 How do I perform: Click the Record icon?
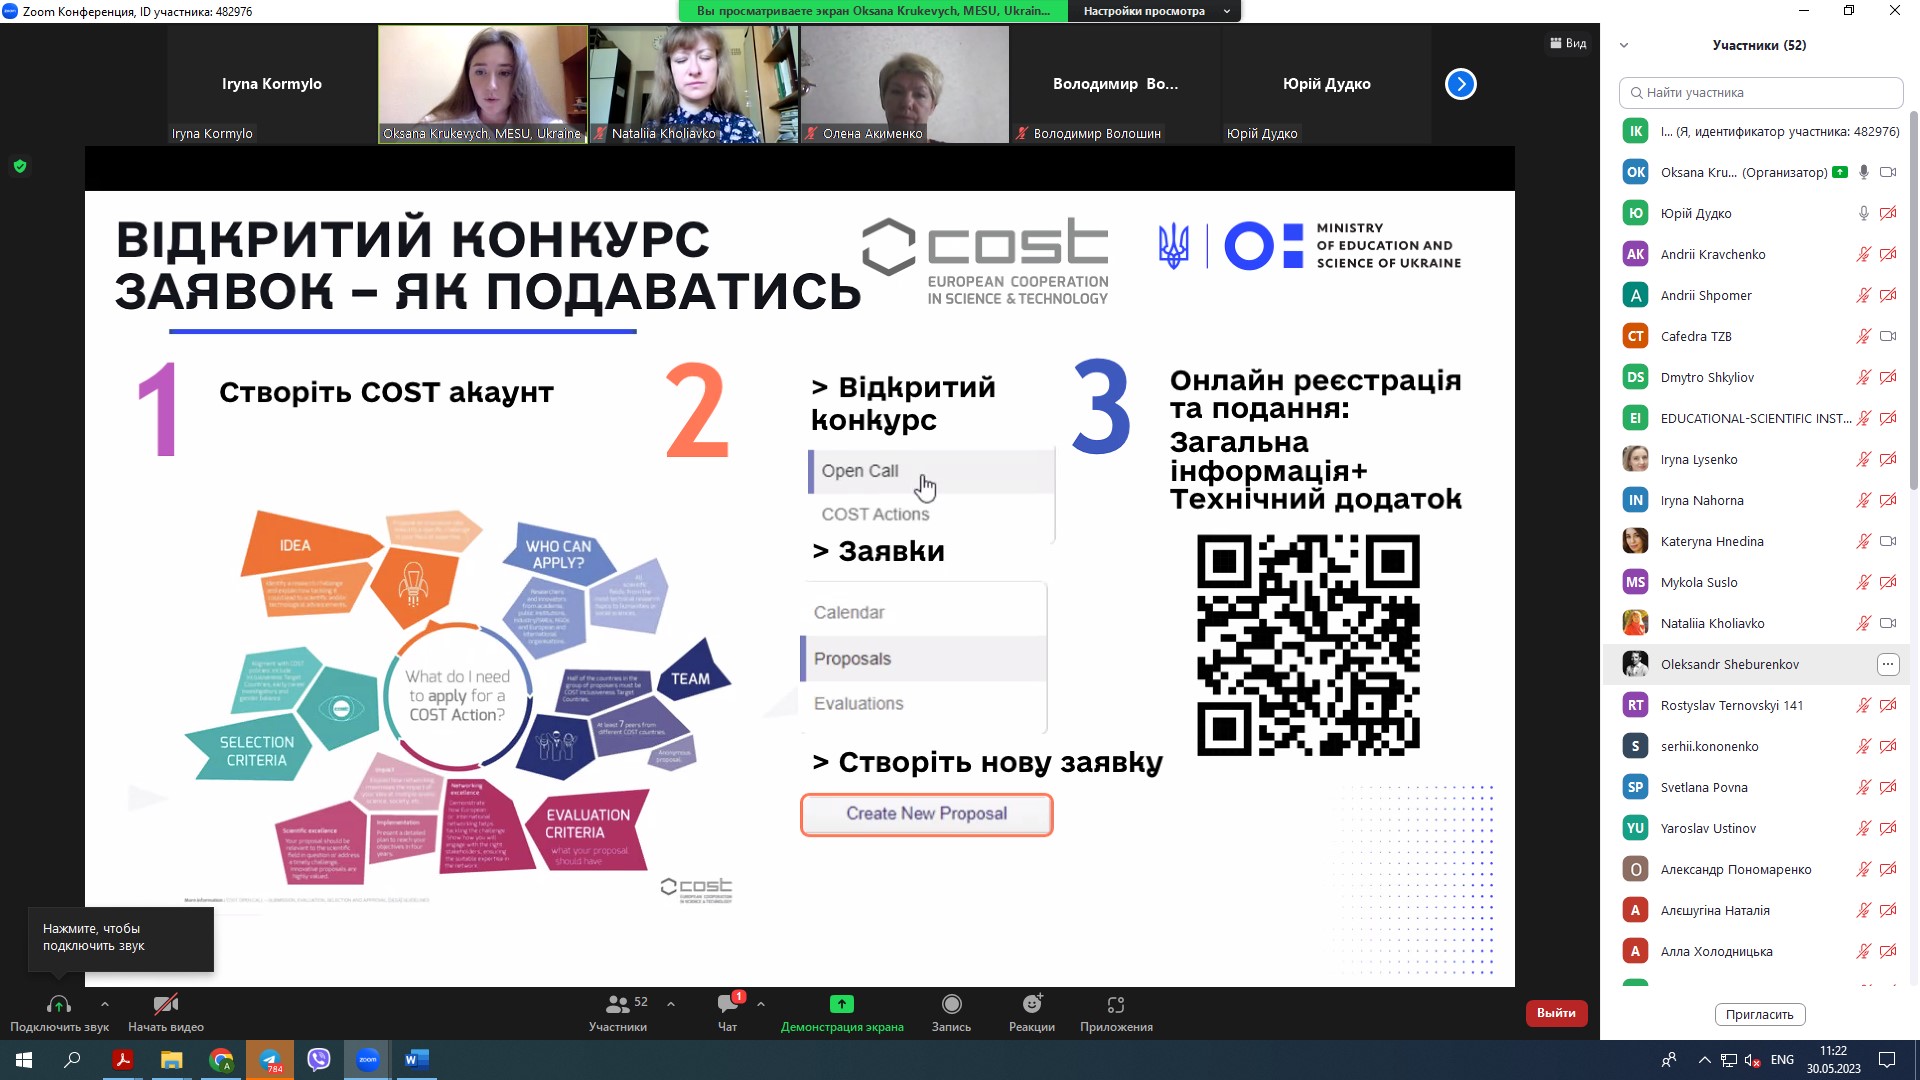[951, 1004]
